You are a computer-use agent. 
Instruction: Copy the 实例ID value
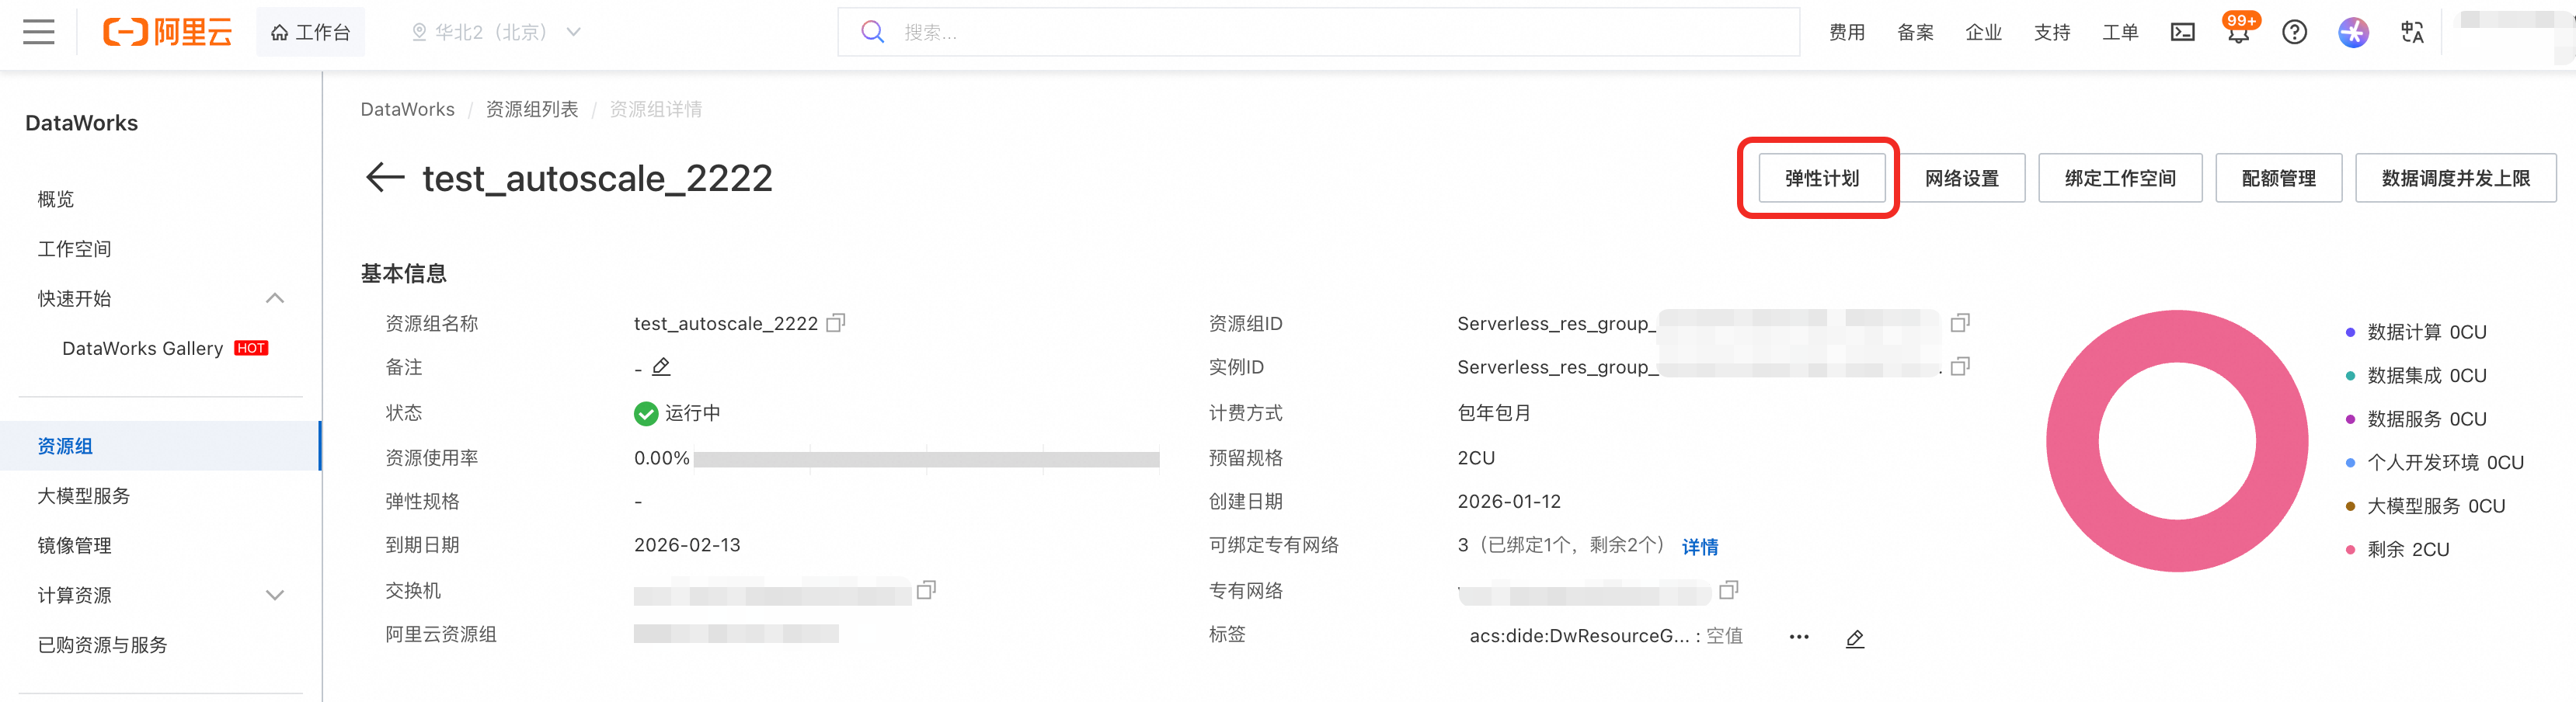[x=1960, y=367]
